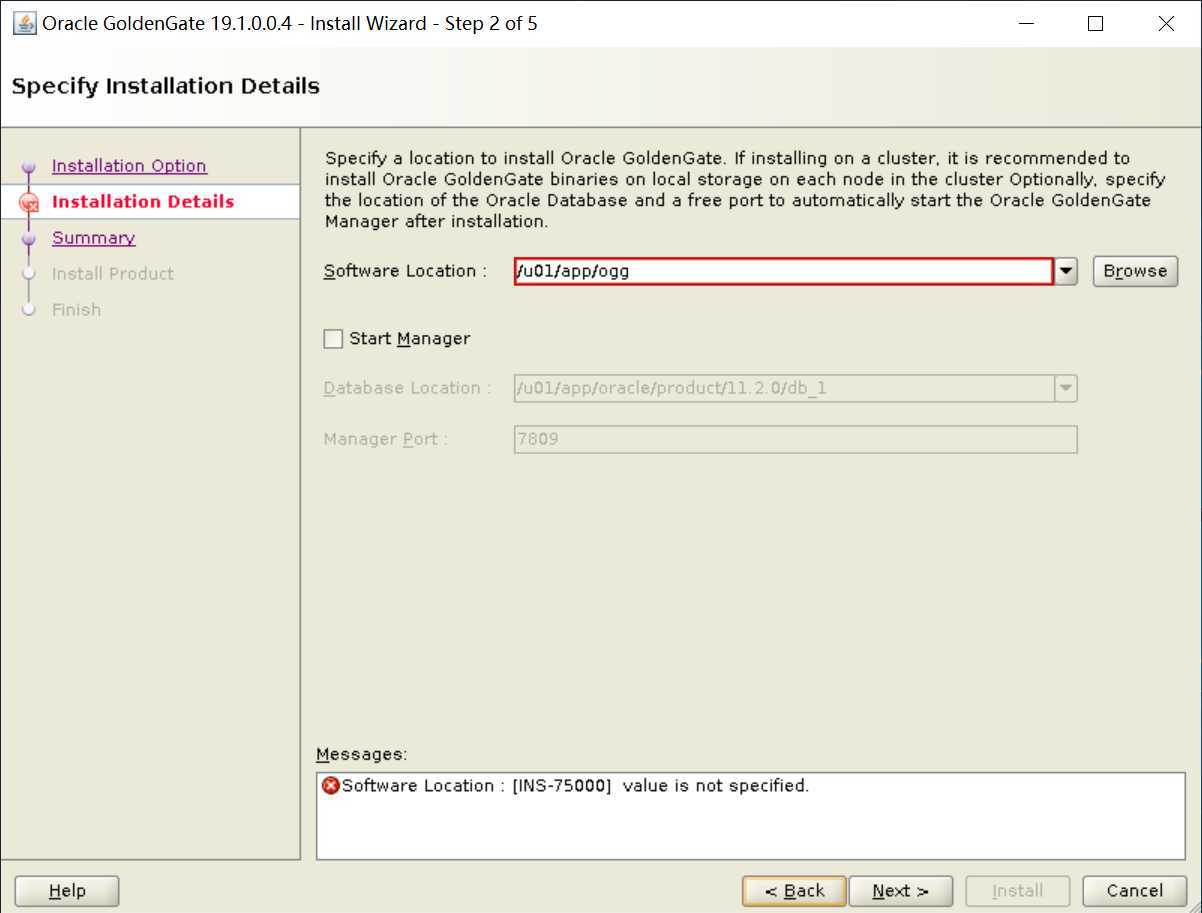This screenshot has height=913, width=1202.
Task: Focus the Software Location text field
Action: (x=784, y=271)
